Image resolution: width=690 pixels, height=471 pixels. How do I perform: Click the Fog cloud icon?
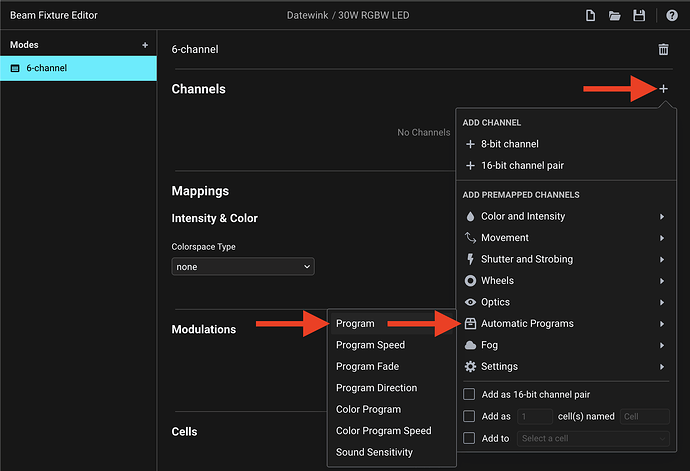[x=470, y=345]
